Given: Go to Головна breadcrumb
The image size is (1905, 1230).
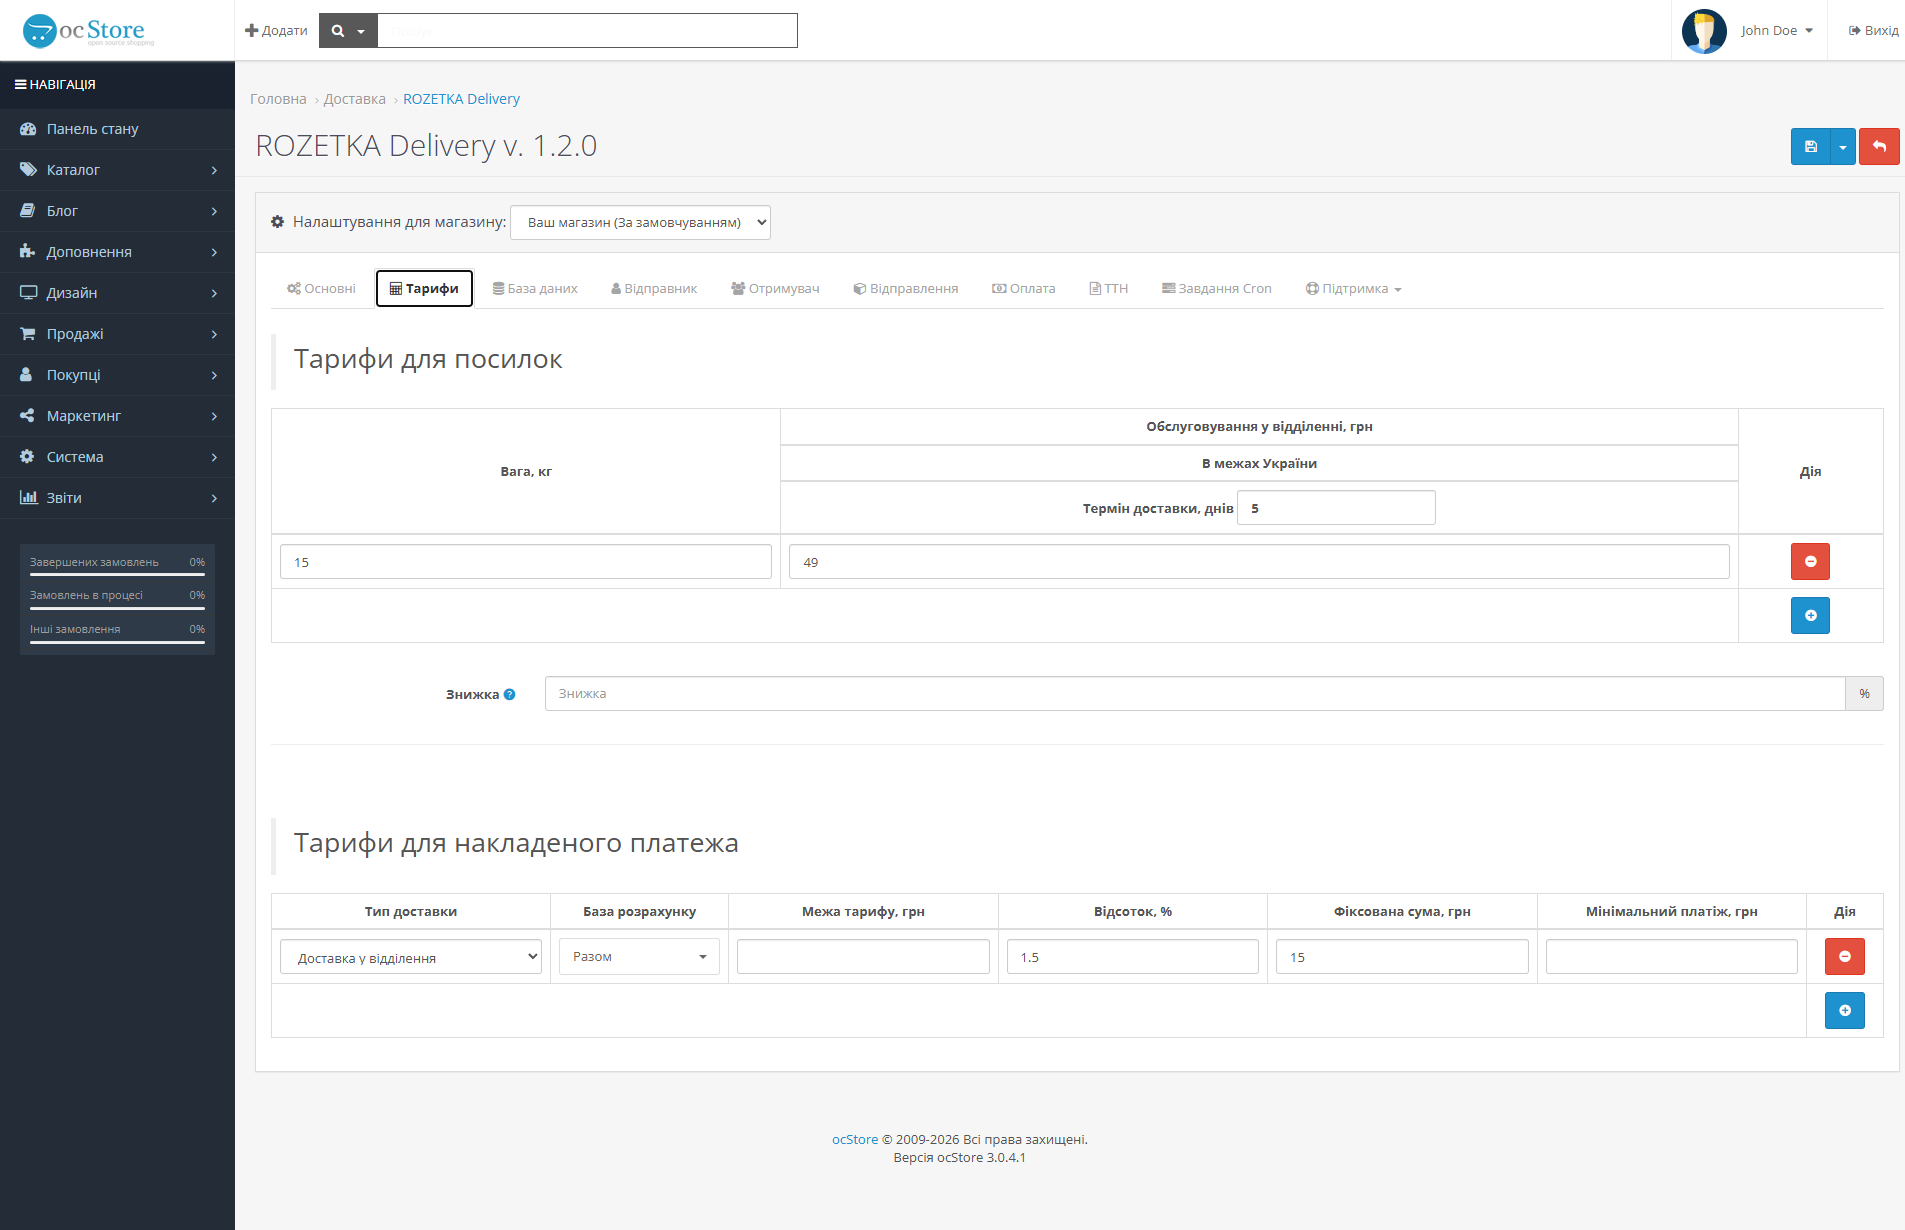Looking at the screenshot, I should pos(278,99).
